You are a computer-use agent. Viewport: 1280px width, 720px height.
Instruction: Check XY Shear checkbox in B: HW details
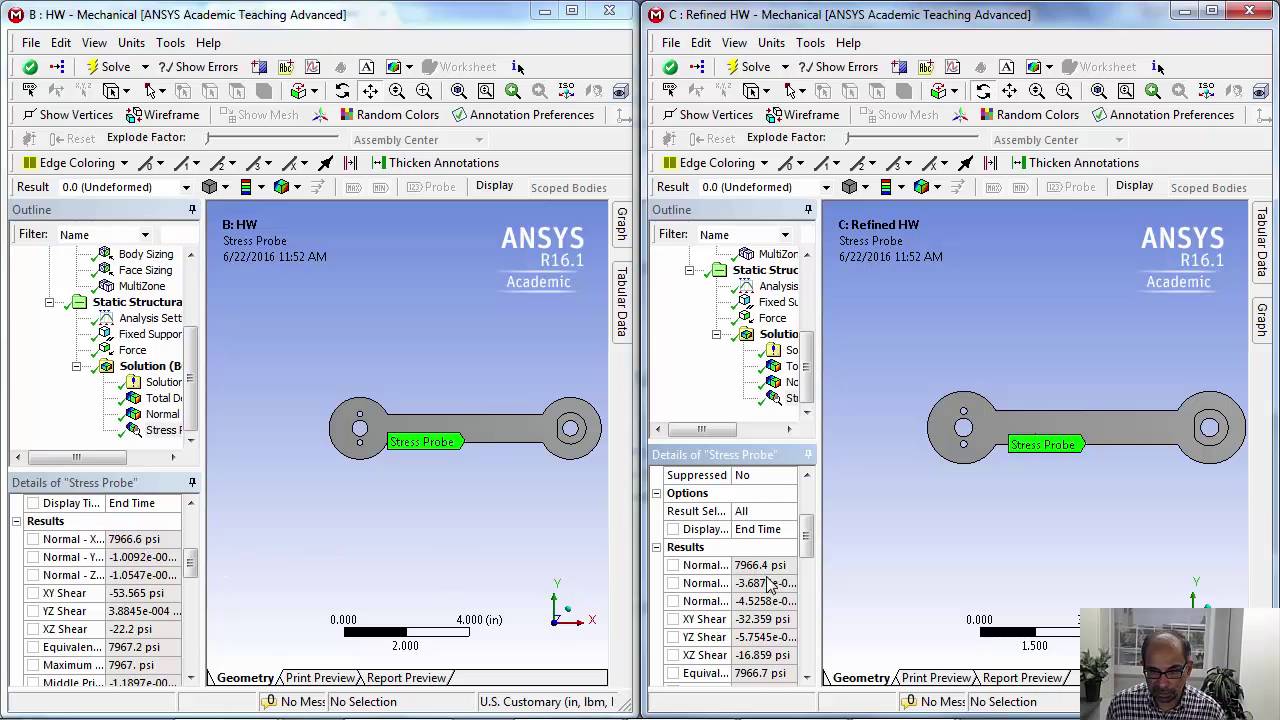point(33,593)
